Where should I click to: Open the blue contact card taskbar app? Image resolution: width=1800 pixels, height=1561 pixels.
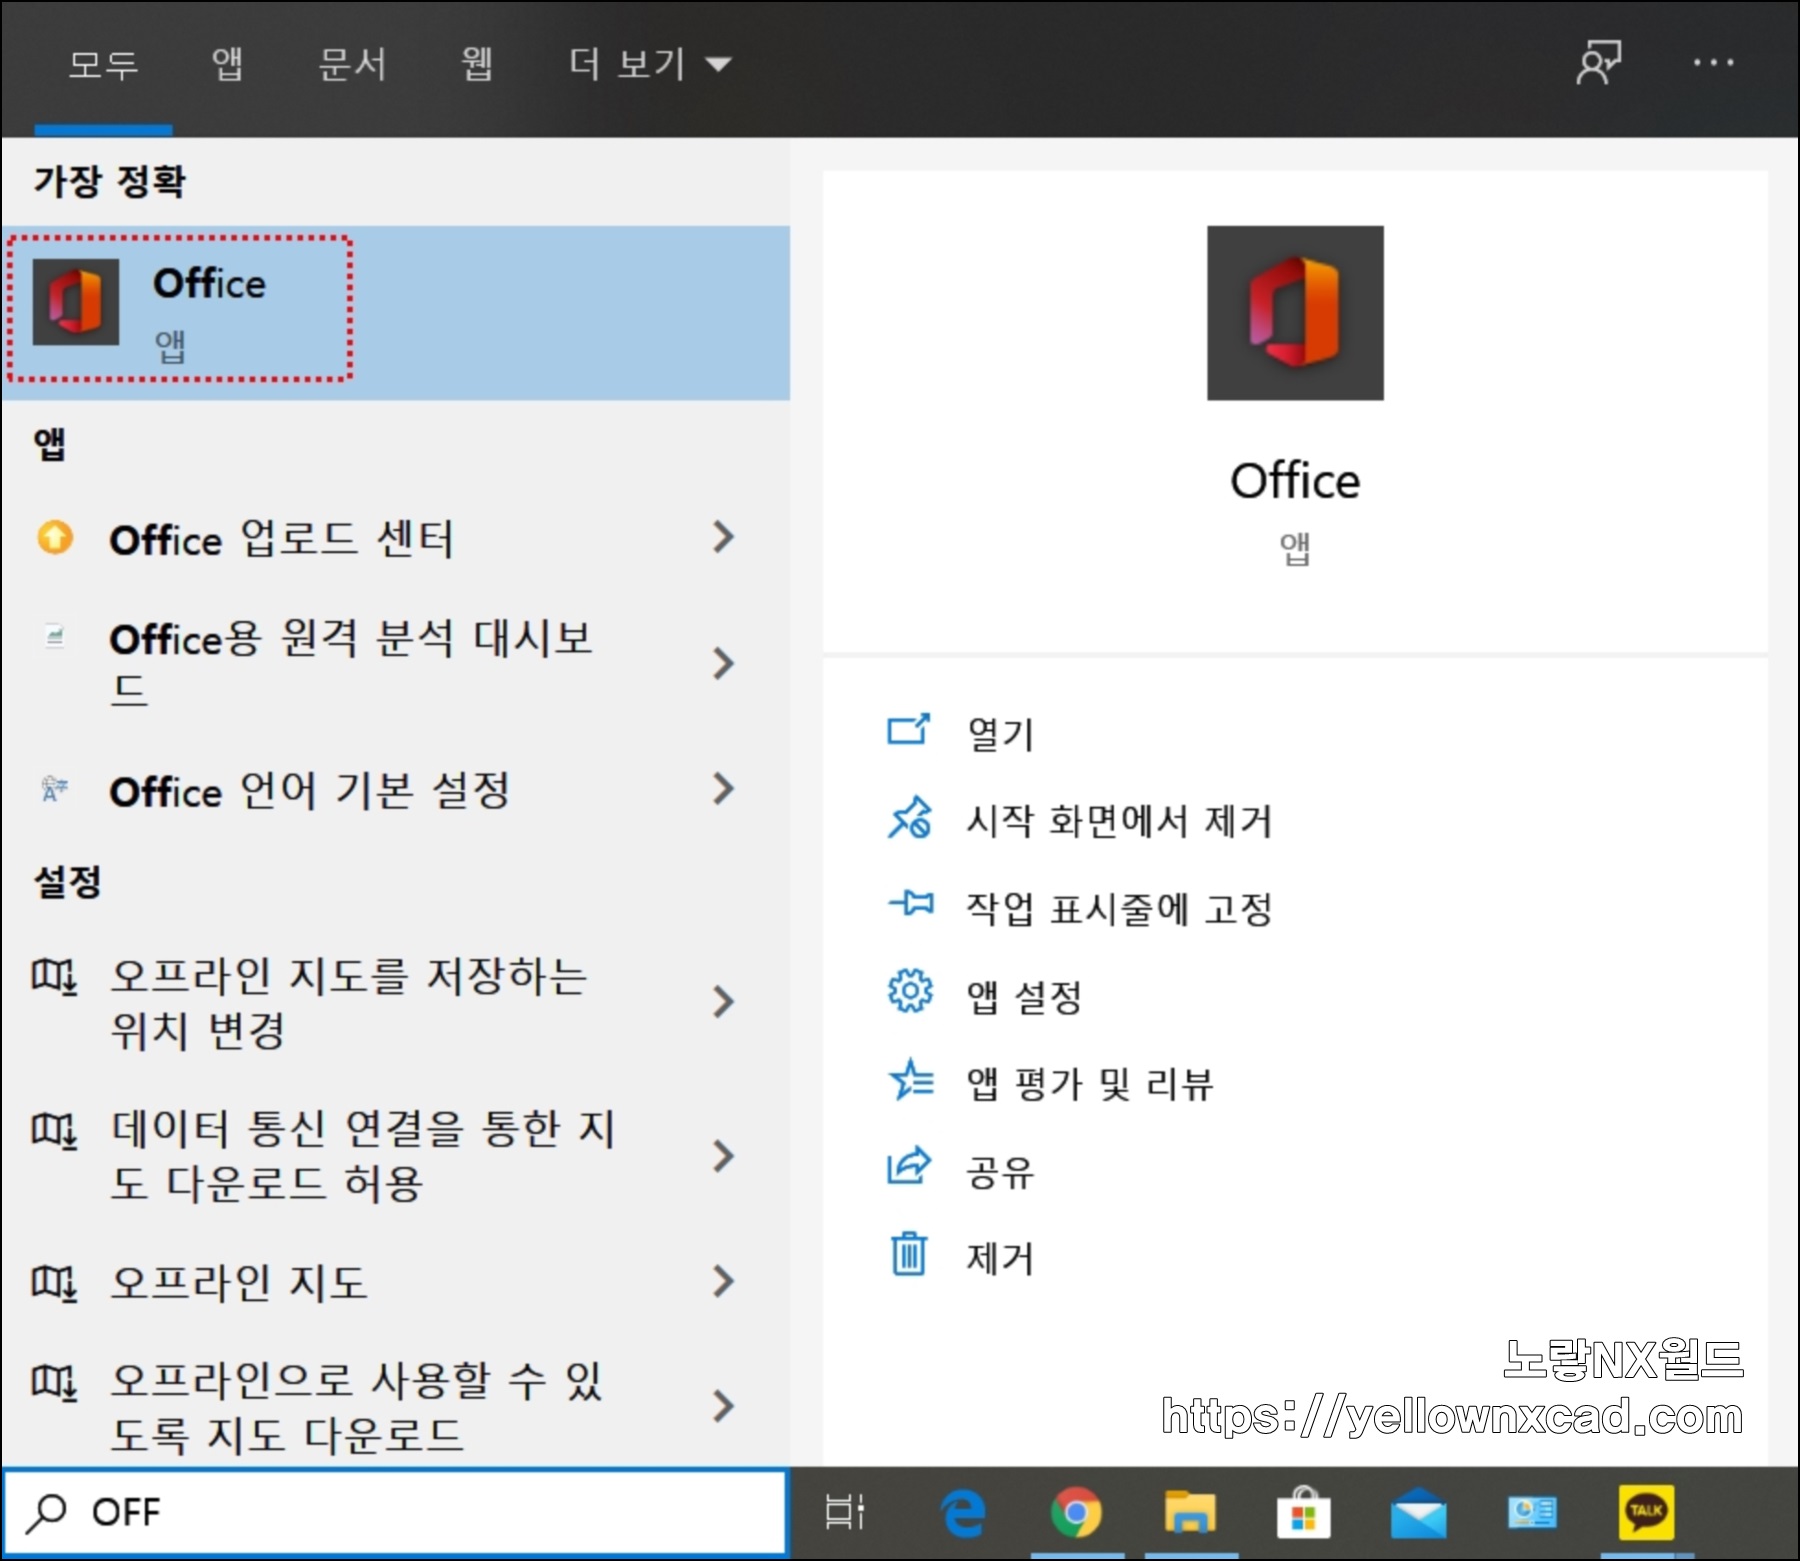[1532, 1512]
